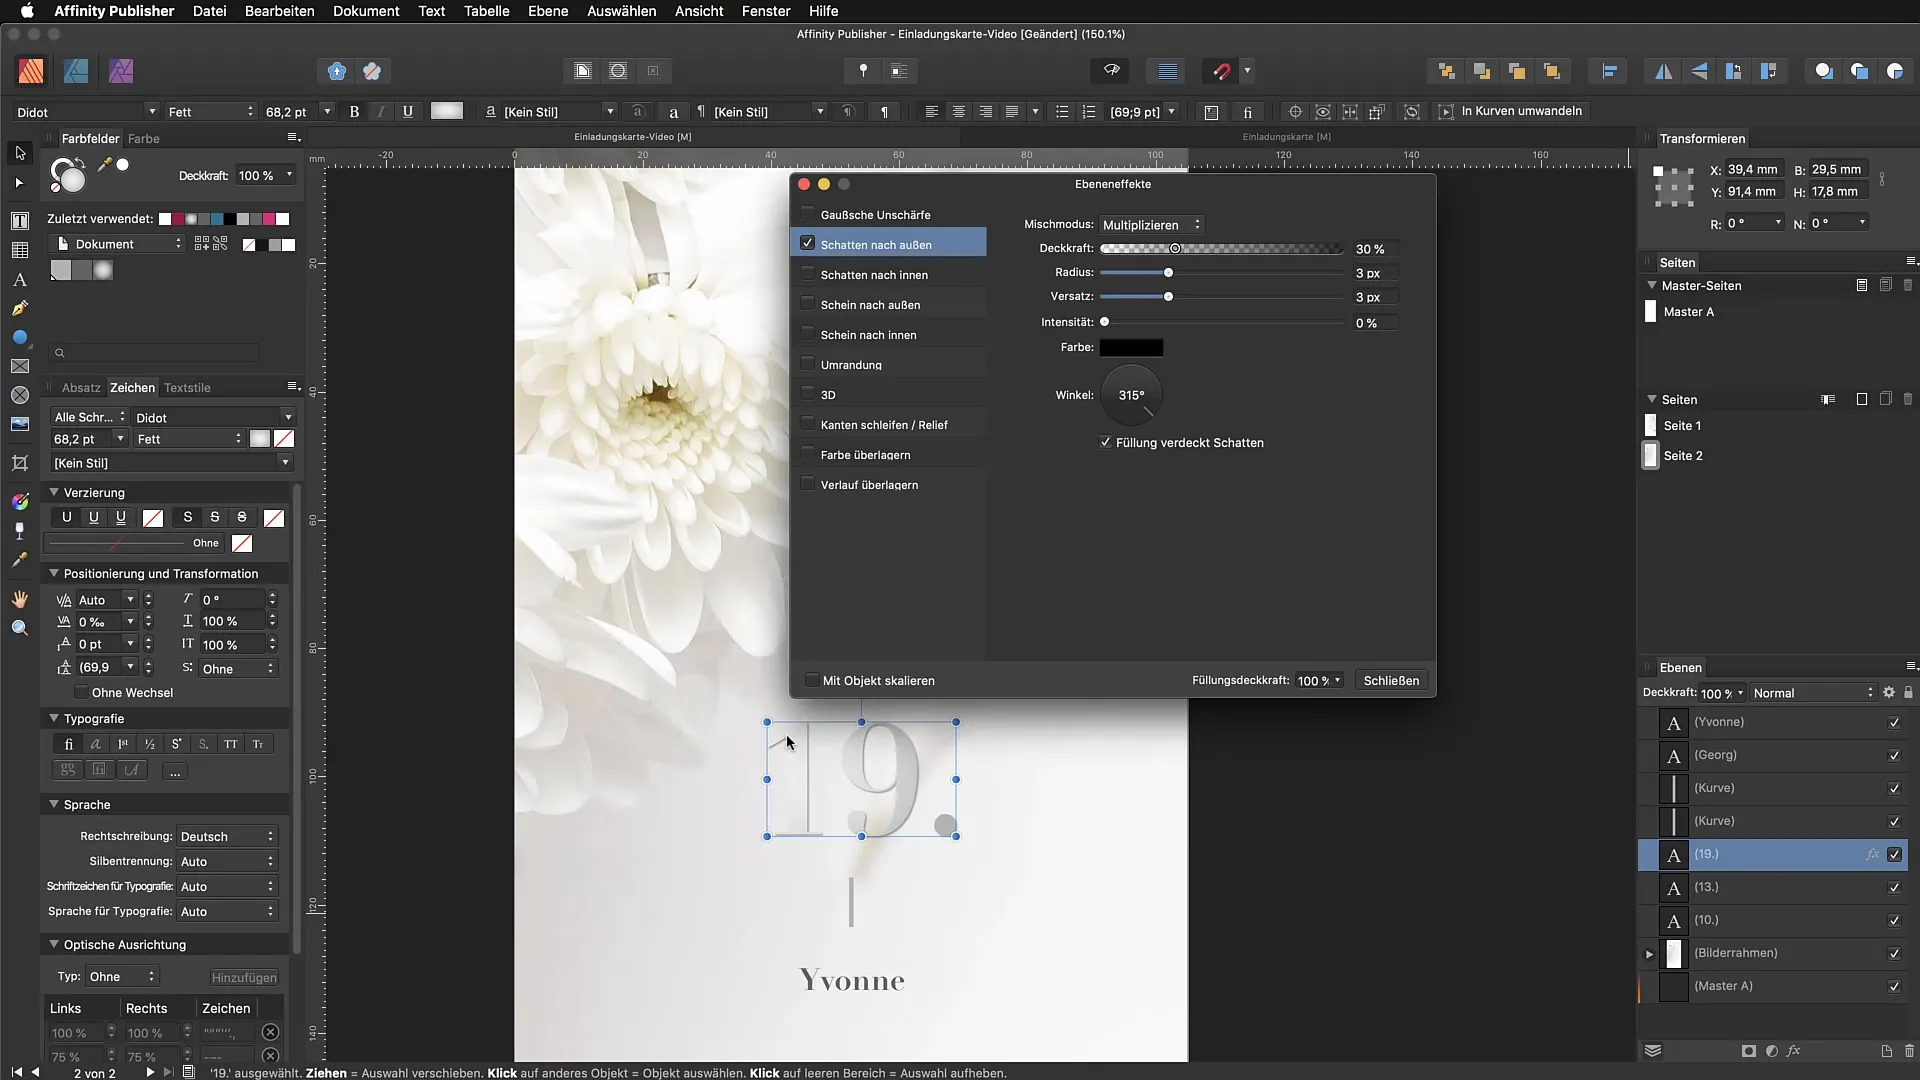The image size is (1920, 1080).
Task: Click the Schließen button
Action: click(1391, 680)
